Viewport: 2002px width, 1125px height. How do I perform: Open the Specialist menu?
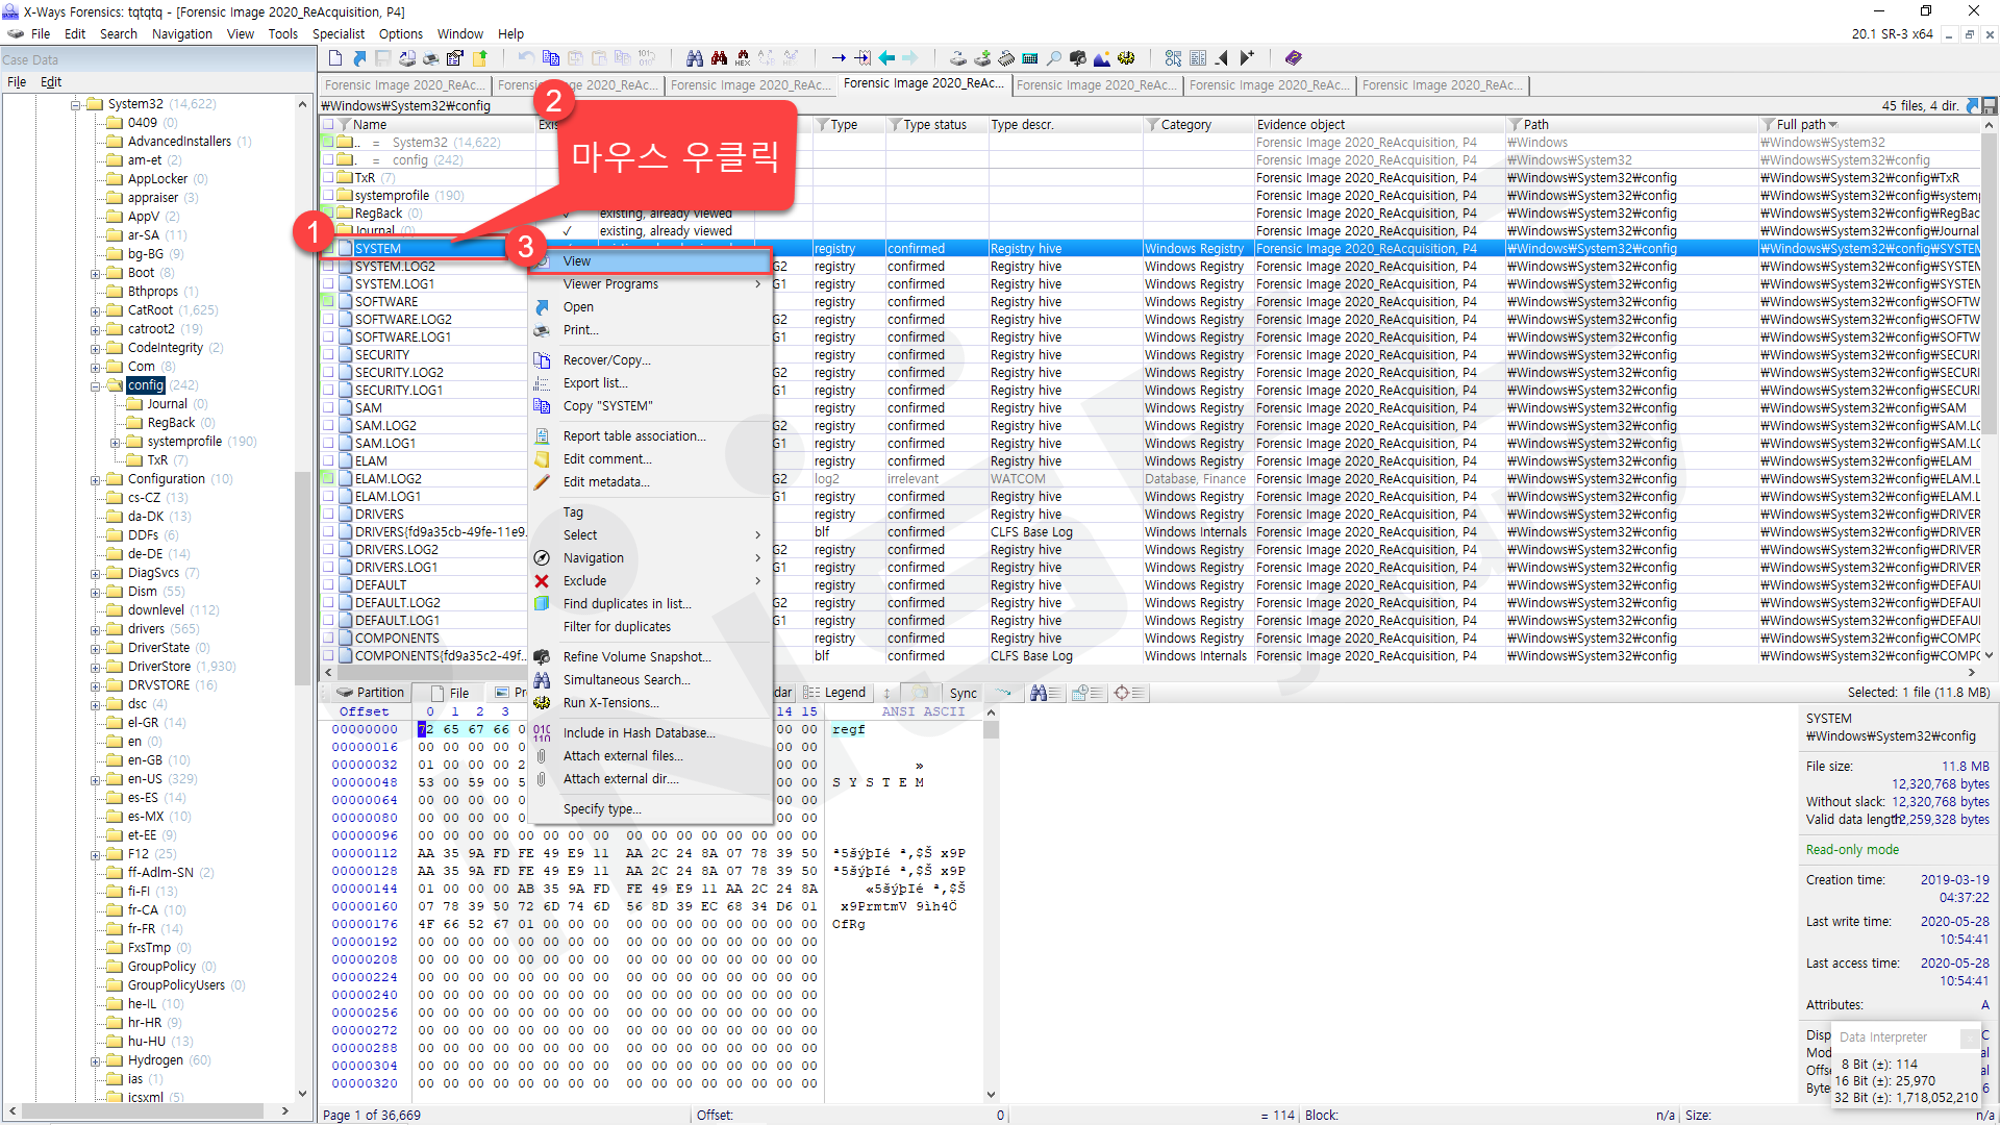338,34
